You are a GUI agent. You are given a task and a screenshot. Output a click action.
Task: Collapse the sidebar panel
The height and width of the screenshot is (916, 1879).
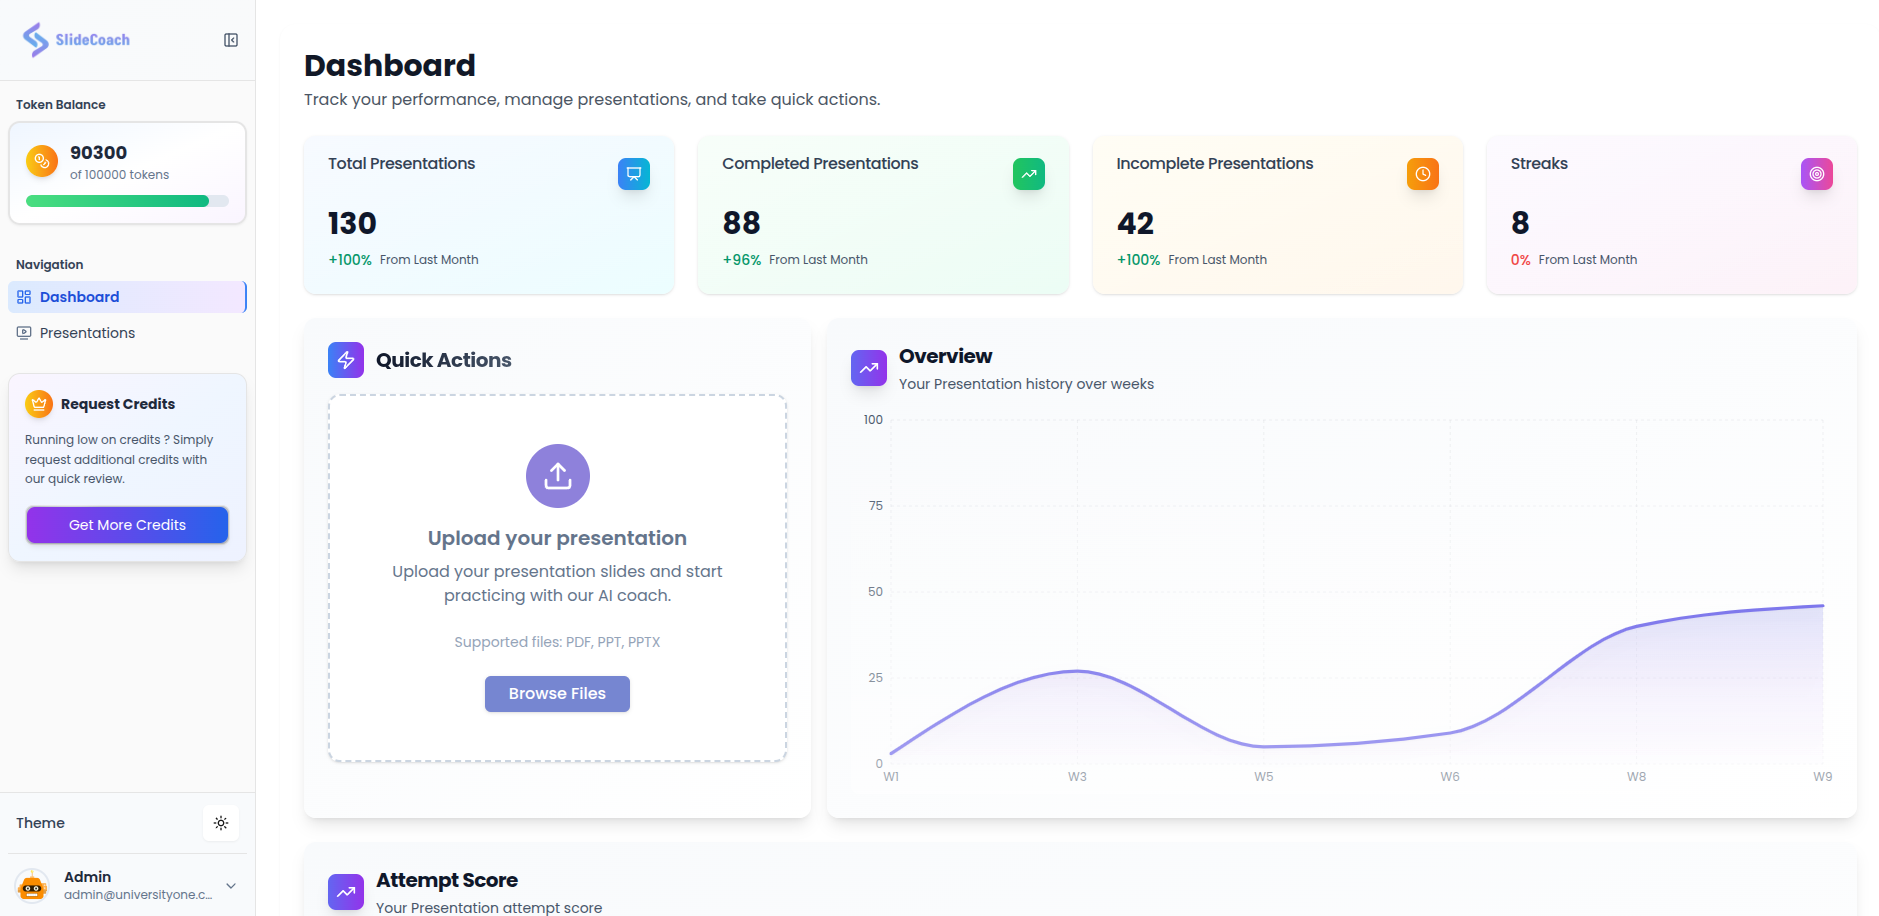(231, 40)
